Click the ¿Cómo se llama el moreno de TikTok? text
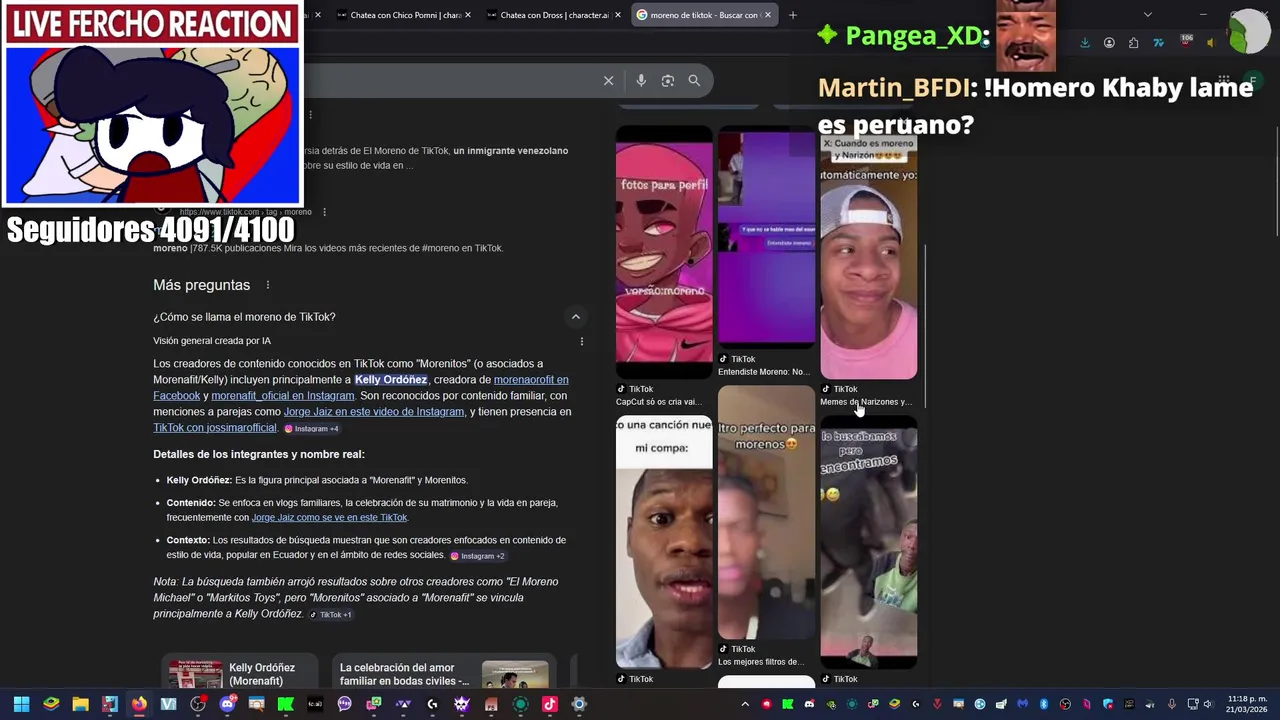The image size is (1280, 720). coord(244,317)
